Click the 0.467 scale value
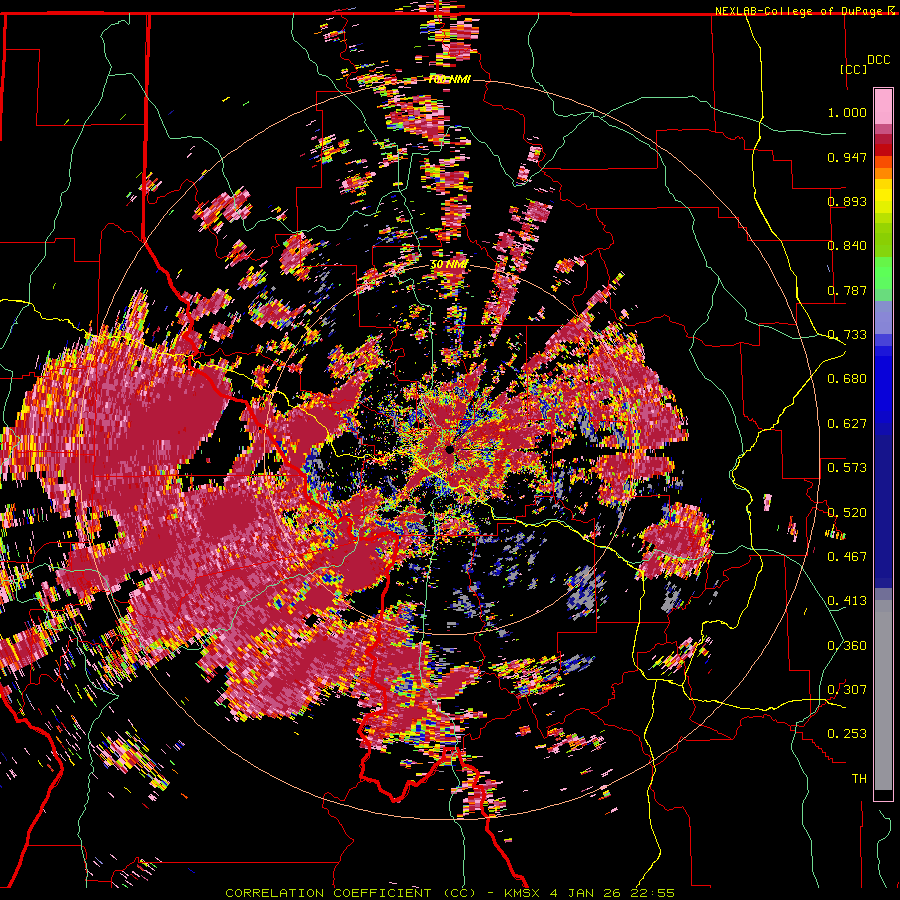This screenshot has width=900, height=900. 847,556
